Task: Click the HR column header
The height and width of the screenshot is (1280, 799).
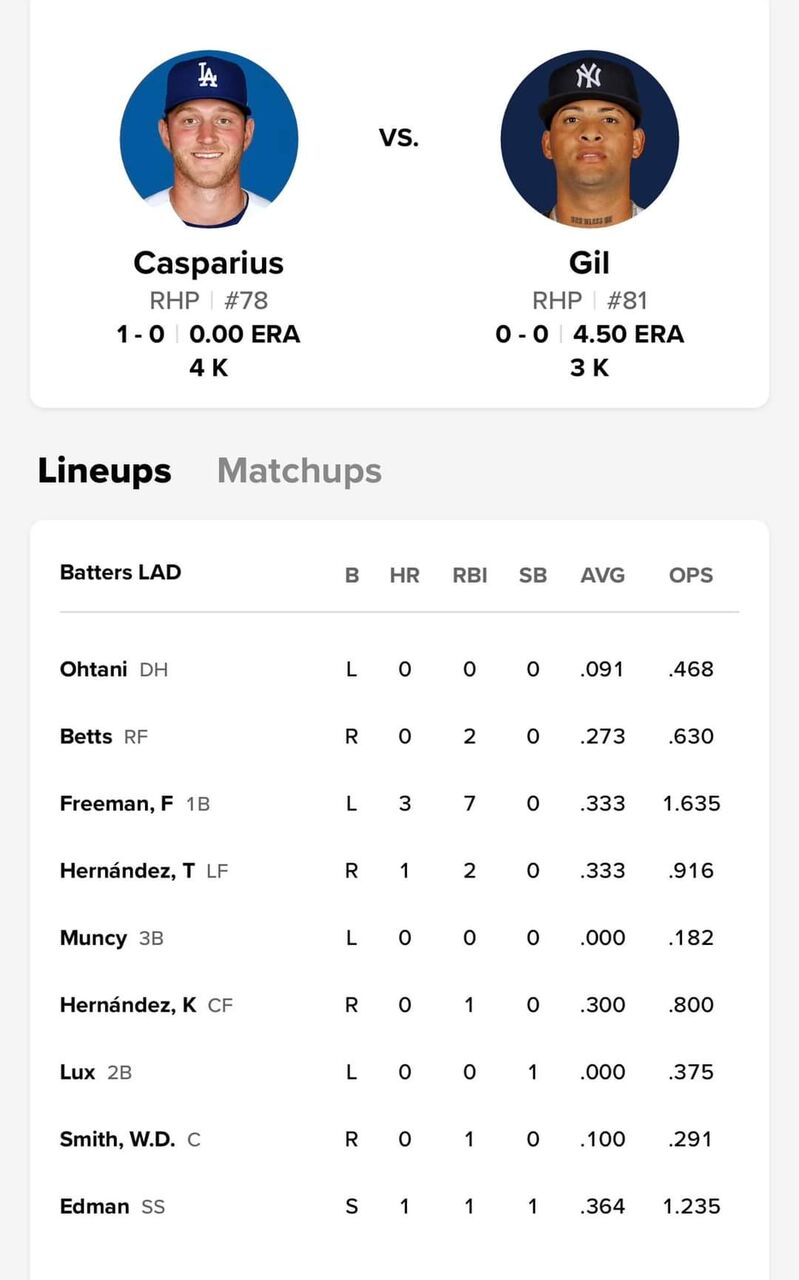Action: pyautogui.click(x=404, y=575)
